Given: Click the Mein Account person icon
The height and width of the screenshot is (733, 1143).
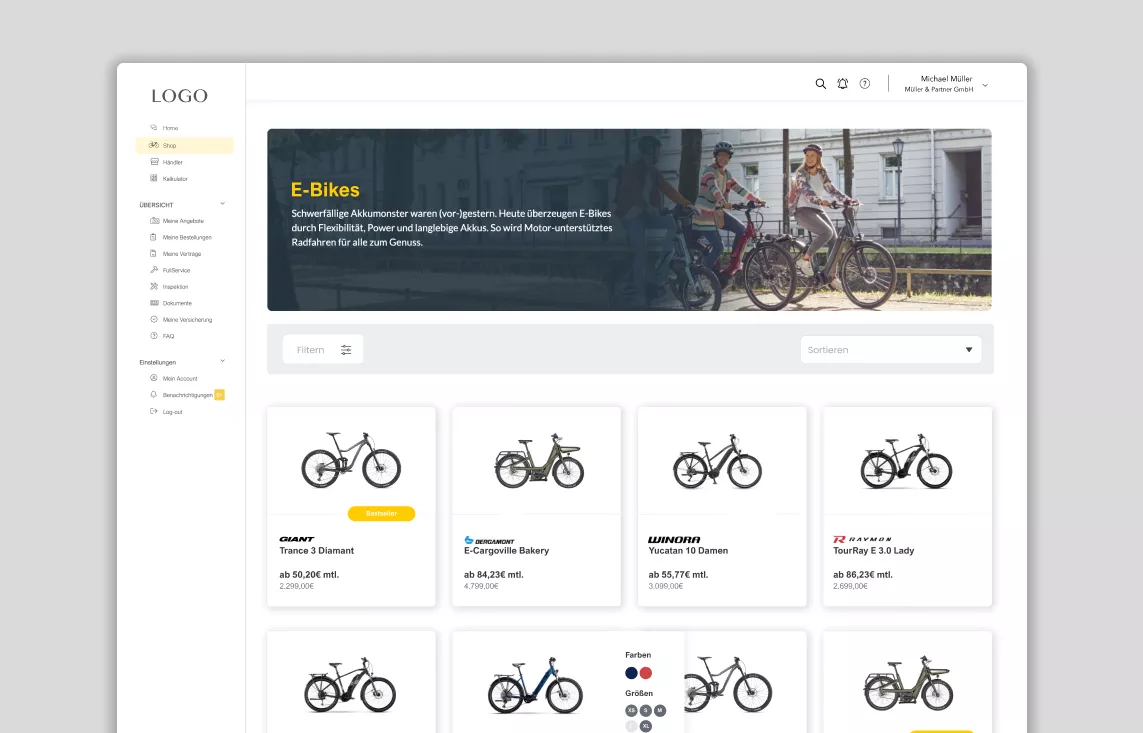Looking at the screenshot, I should [x=154, y=378].
